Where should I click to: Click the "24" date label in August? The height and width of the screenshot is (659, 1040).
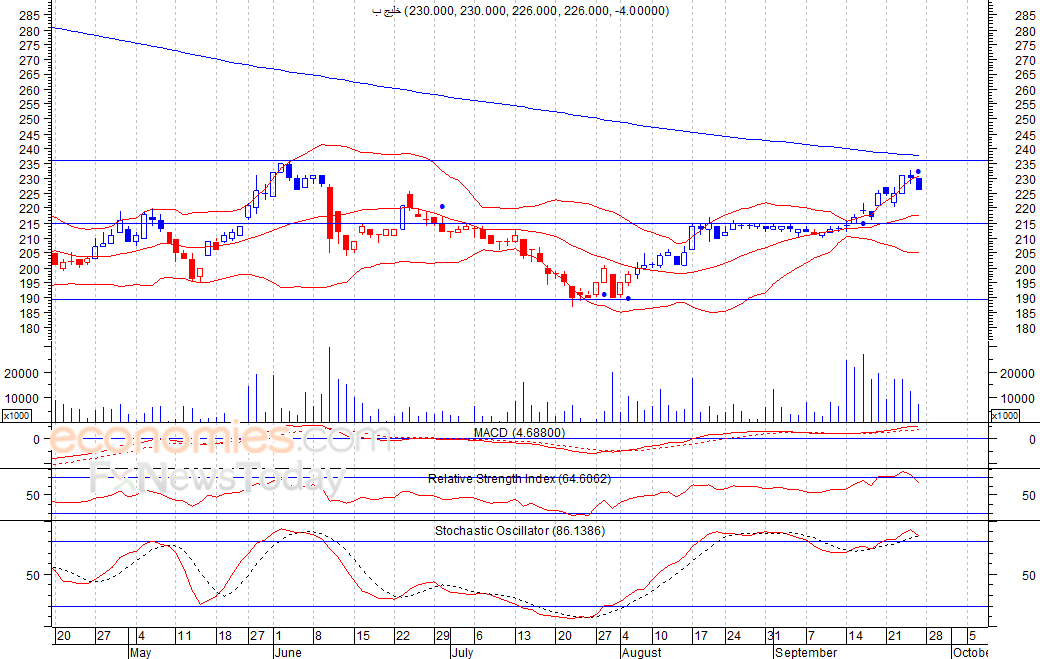click(x=734, y=636)
